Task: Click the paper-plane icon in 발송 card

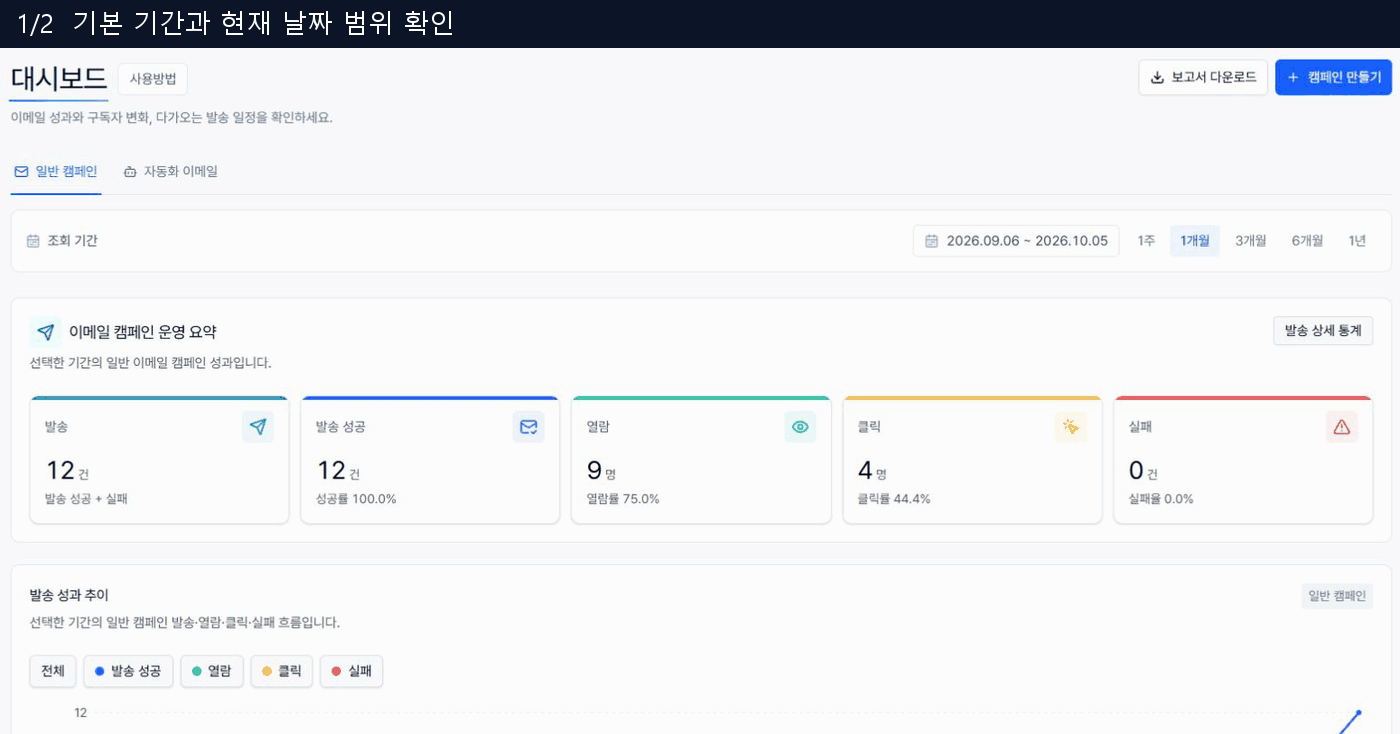Action: [258, 427]
